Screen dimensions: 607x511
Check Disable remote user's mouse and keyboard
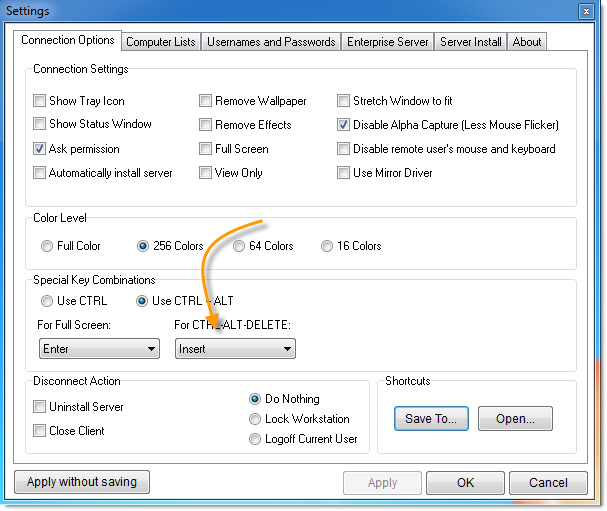tap(343, 149)
